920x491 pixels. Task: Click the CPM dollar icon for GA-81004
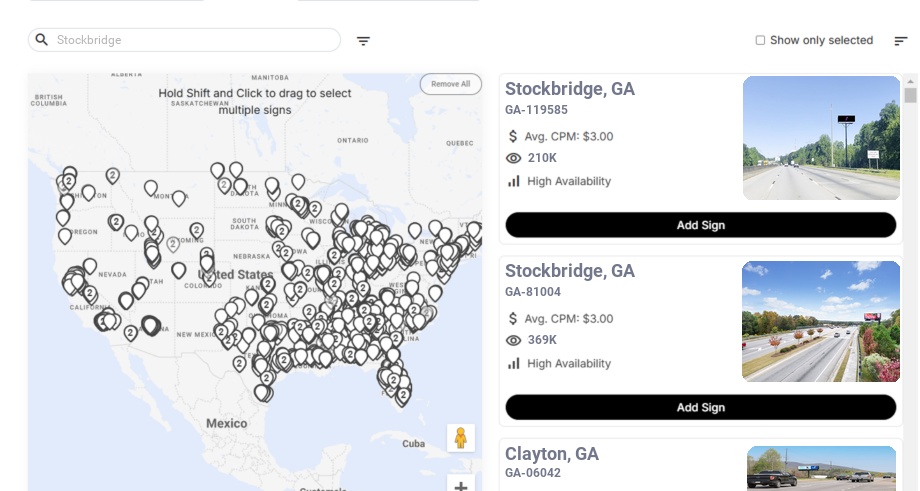click(x=514, y=319)
